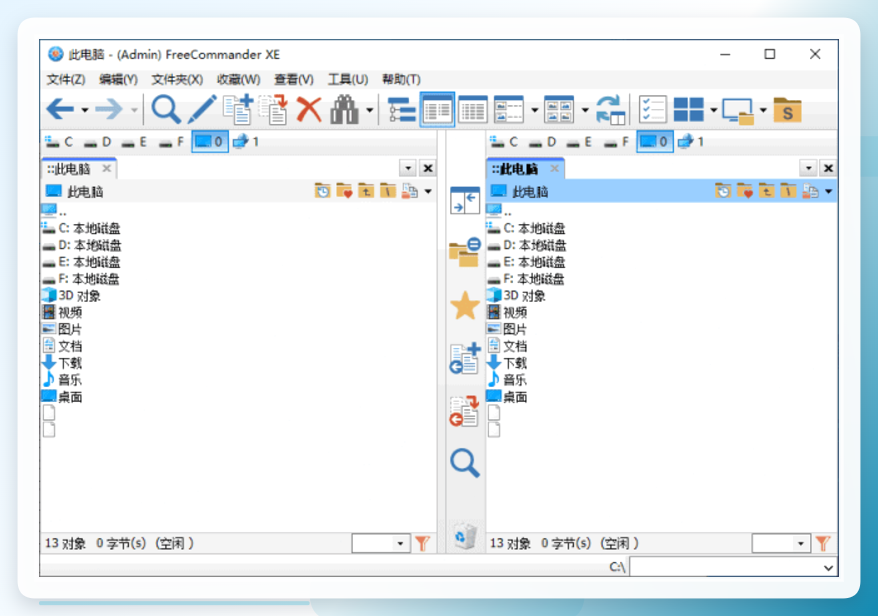Switch right panel to drive F
878x616 pixels.
click(x=617, y=142)
